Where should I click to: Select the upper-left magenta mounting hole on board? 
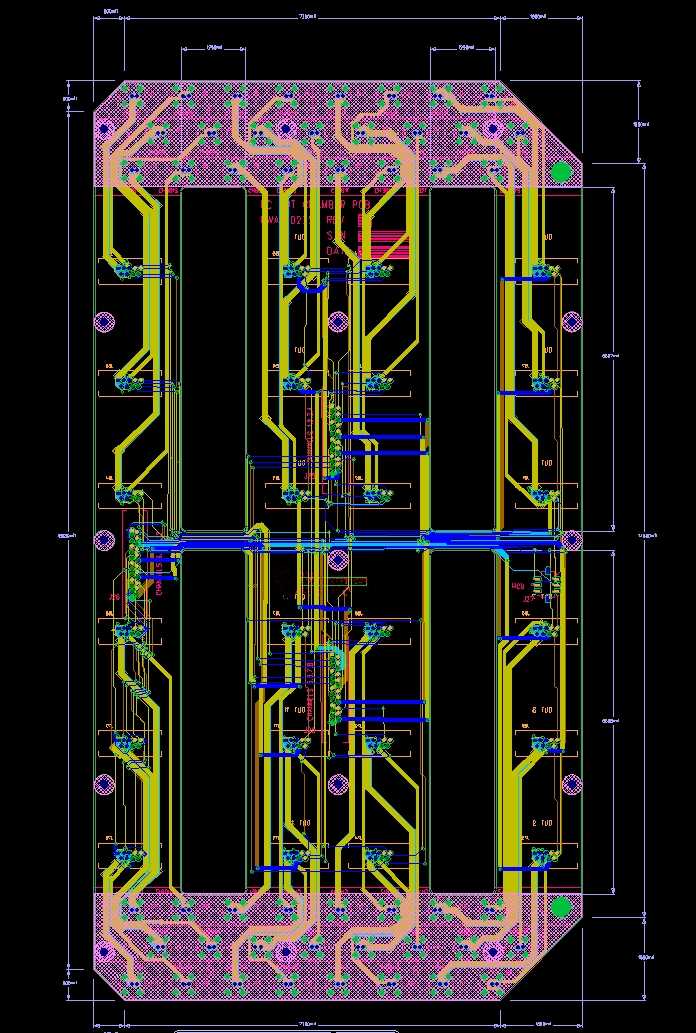click(104, 322)
